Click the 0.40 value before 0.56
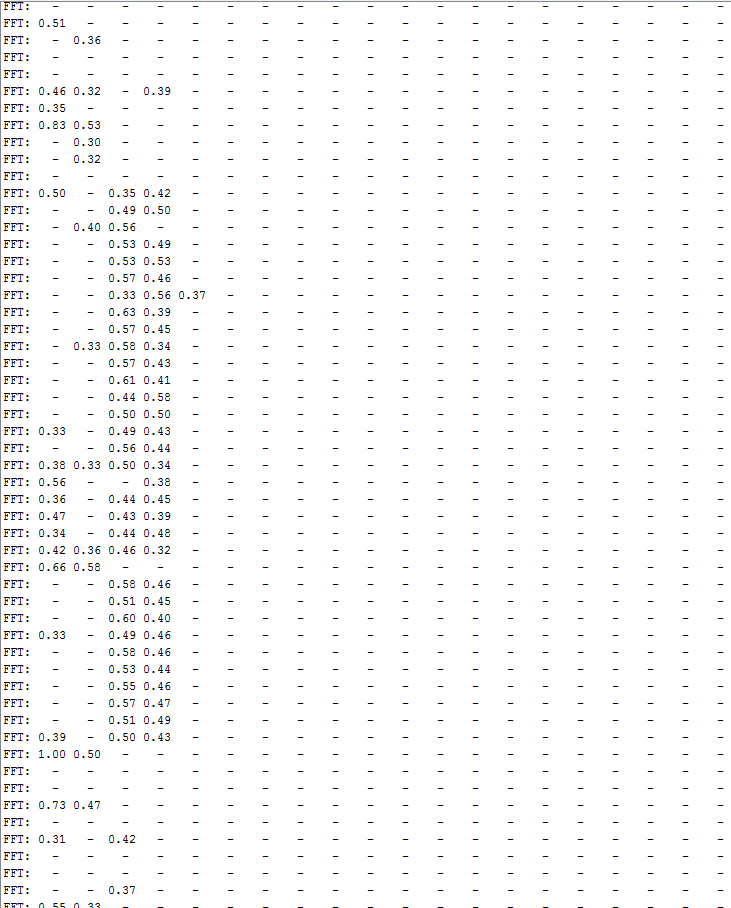 [87, 227]
